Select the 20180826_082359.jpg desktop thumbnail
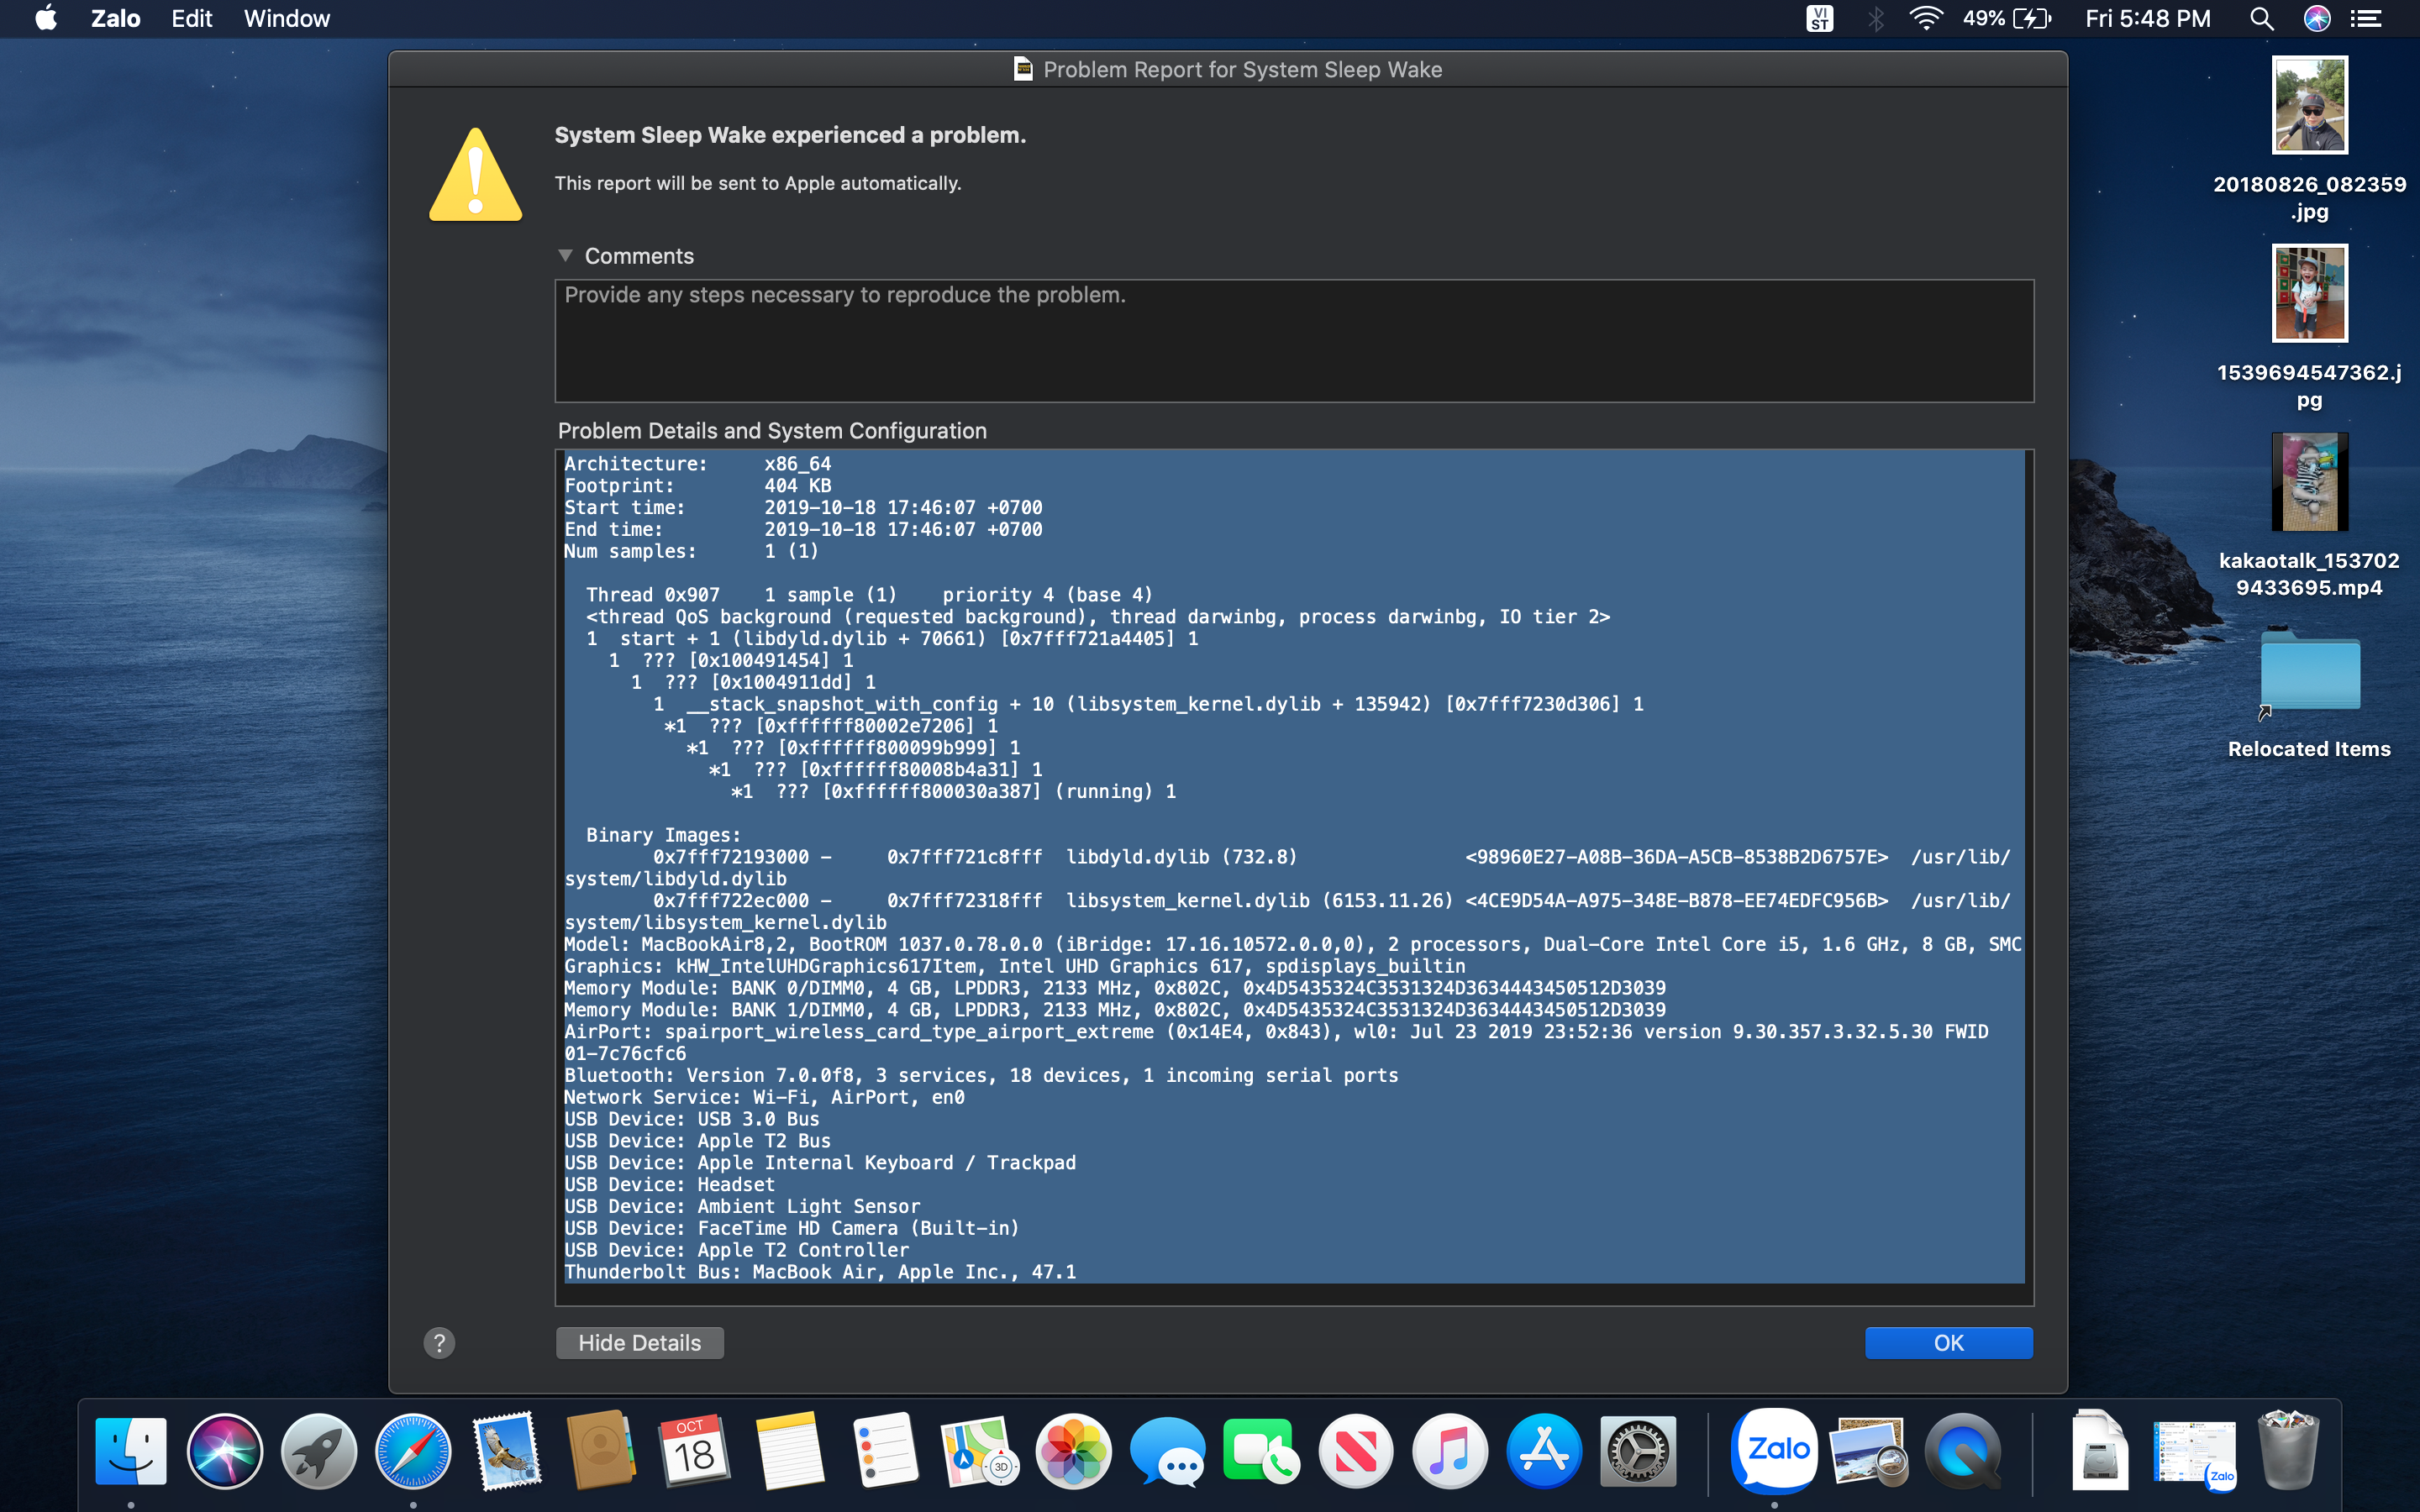The width and height of the screenshot is (2420, 1512). click(x=2309, y=105)
